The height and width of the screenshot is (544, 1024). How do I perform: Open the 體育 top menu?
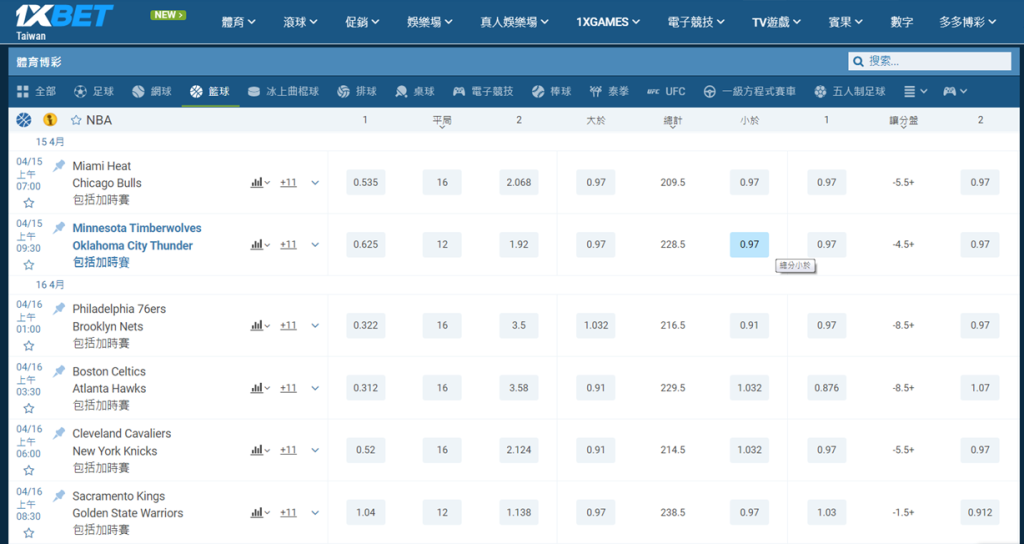[238, 22]
